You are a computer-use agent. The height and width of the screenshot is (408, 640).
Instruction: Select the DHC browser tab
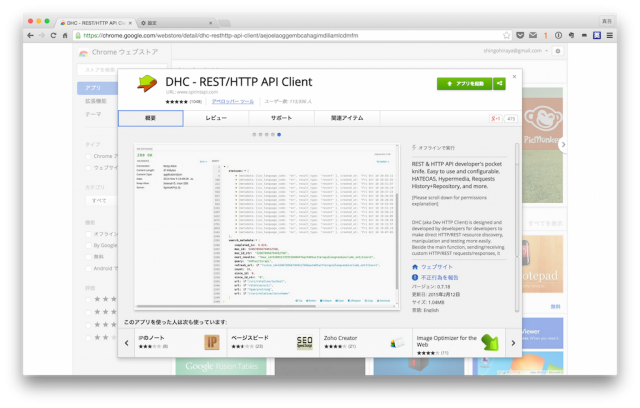[x=96, y=23]
